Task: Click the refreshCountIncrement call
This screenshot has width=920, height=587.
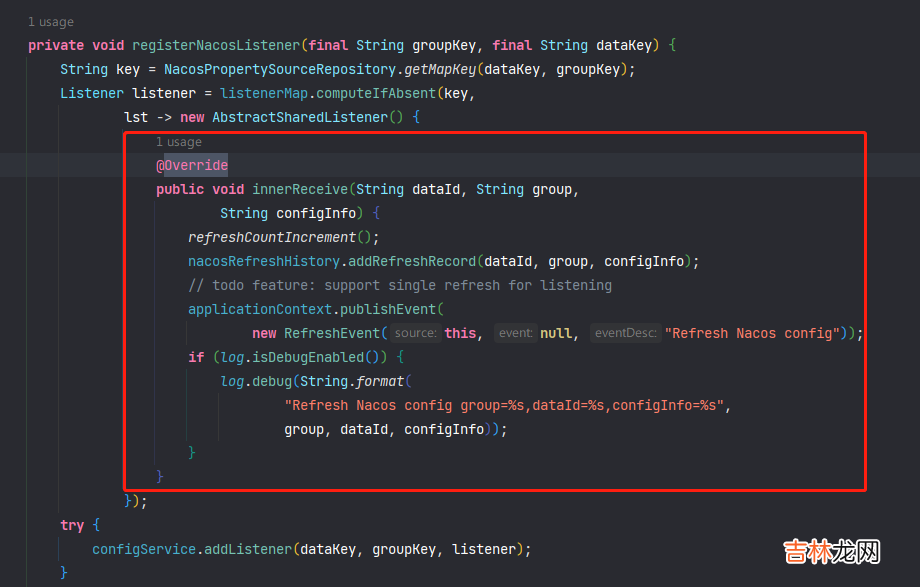Action: click(x=272, y=237)
